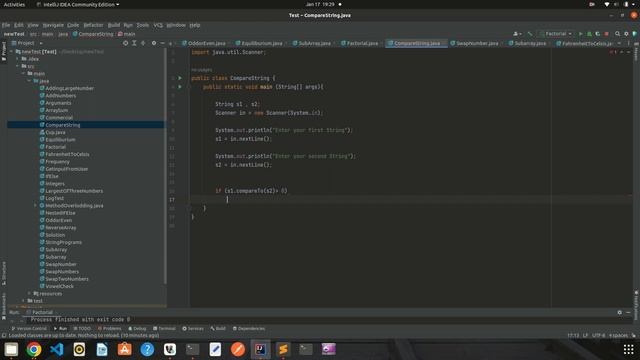This screenshot has height=360, width=640.
Task: Toggle the Bookmarks side tool button
Action: [x=4, y=307]
